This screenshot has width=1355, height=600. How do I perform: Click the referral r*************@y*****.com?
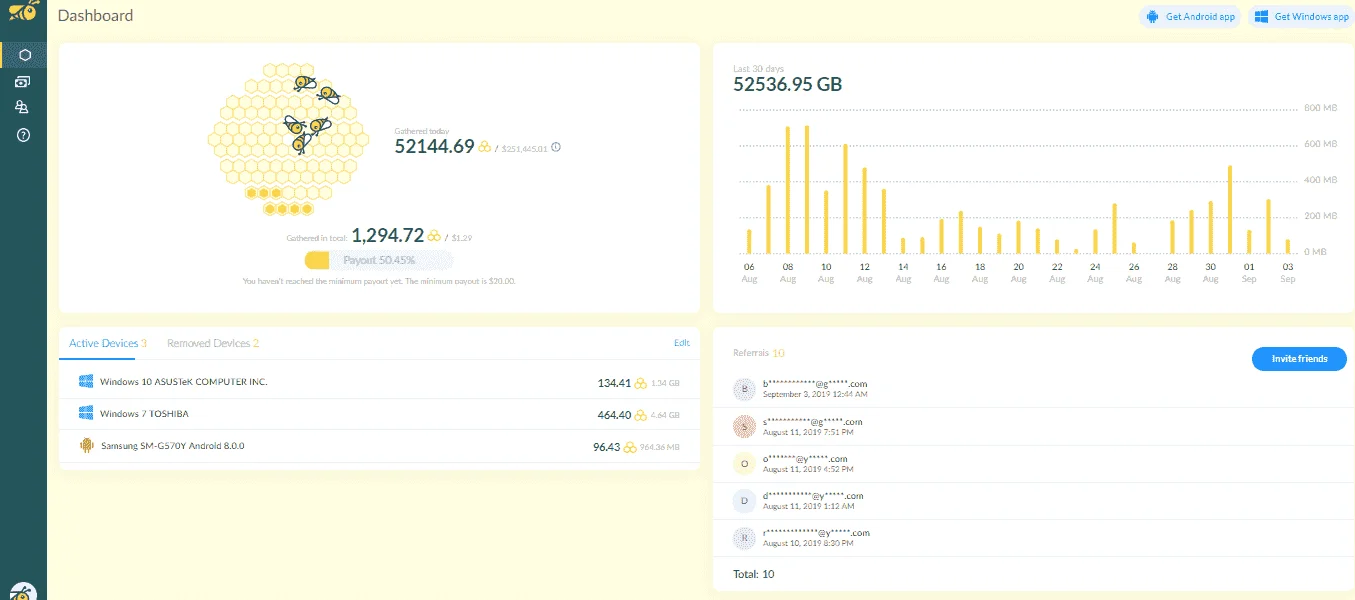coord(816,533)
